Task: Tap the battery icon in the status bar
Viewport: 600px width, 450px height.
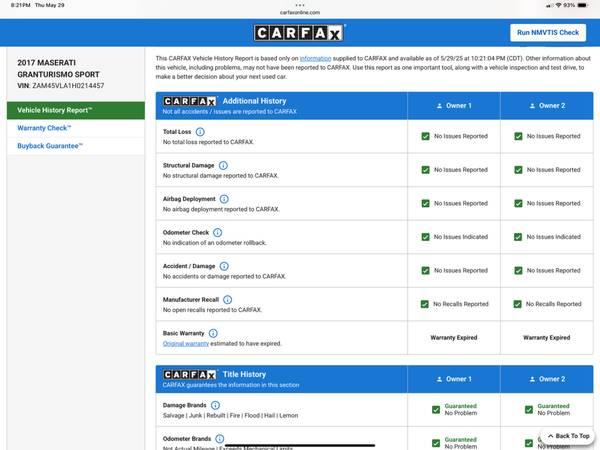Action: 583,5
